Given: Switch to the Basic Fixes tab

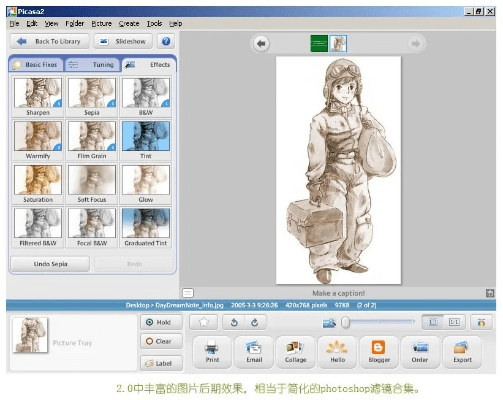Looking at the screenshot, I should [36, 65].
